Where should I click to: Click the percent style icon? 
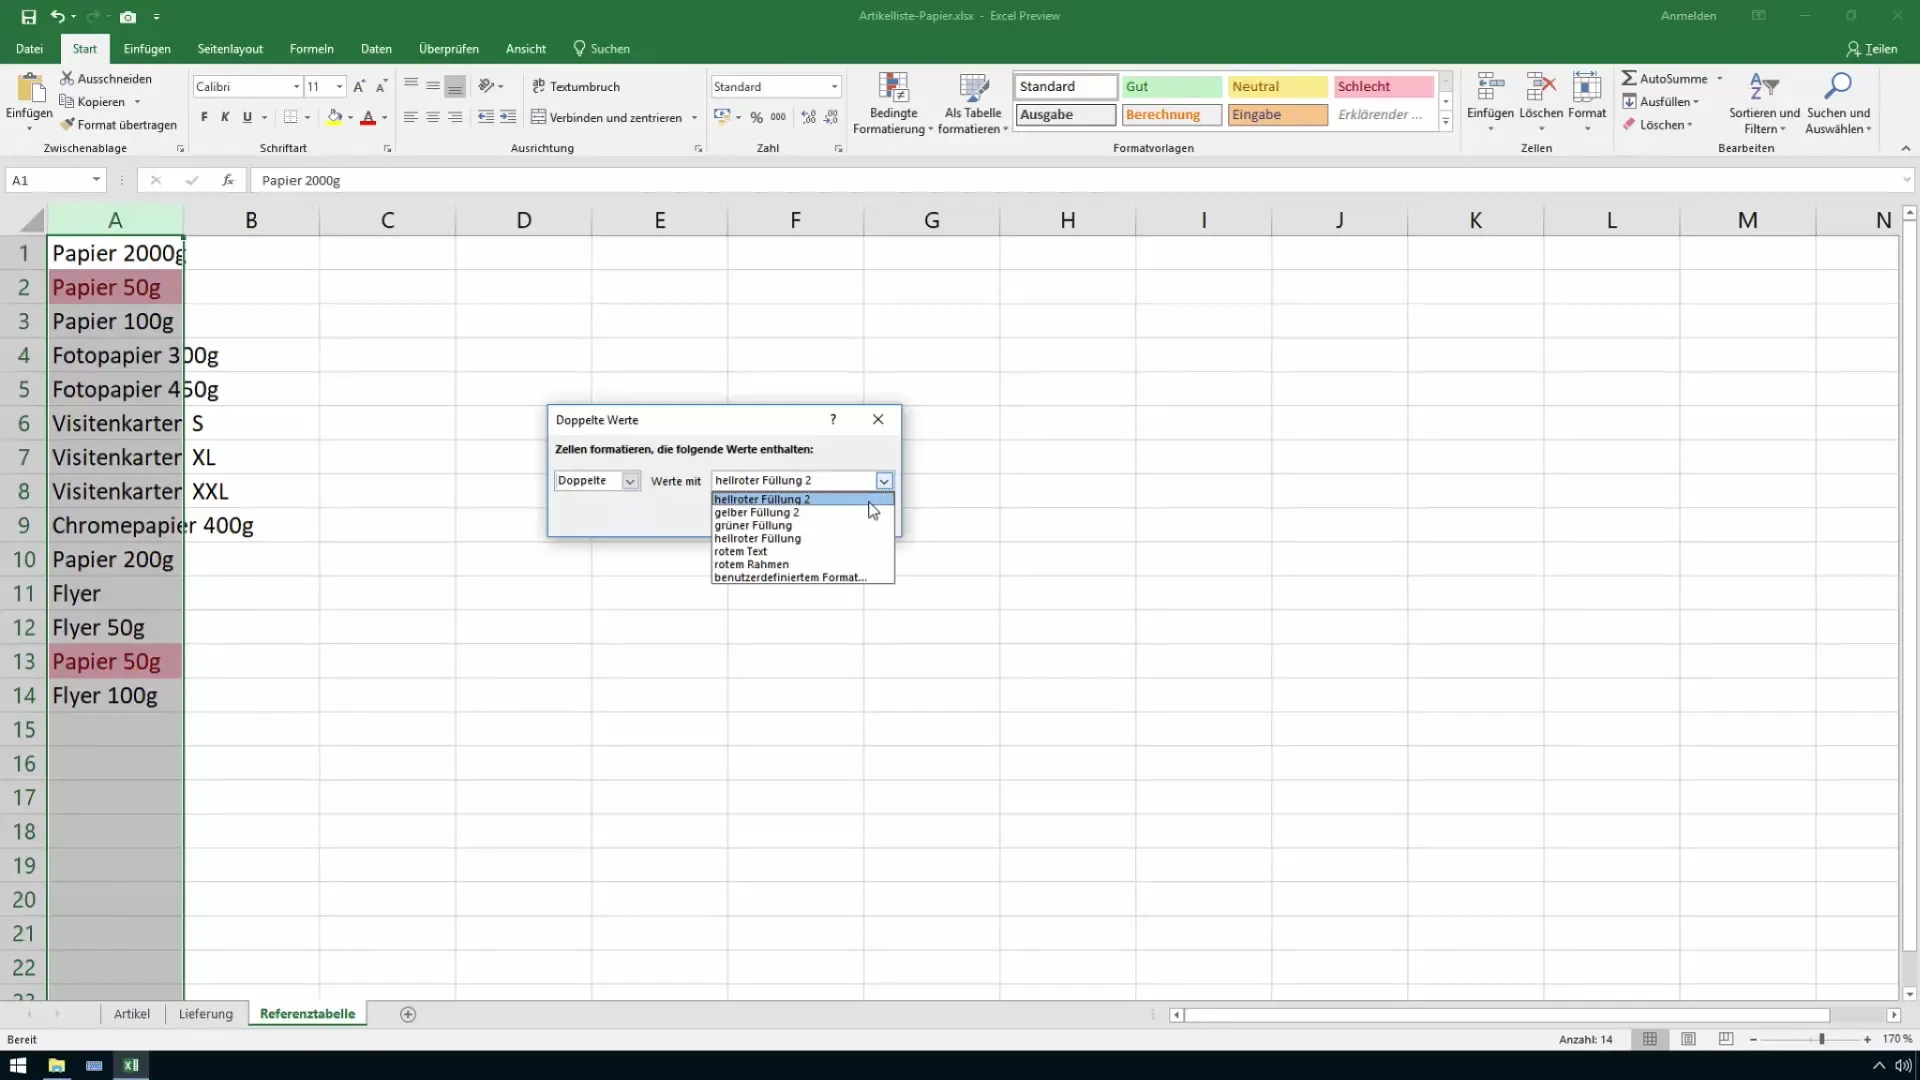click(757, 117)
